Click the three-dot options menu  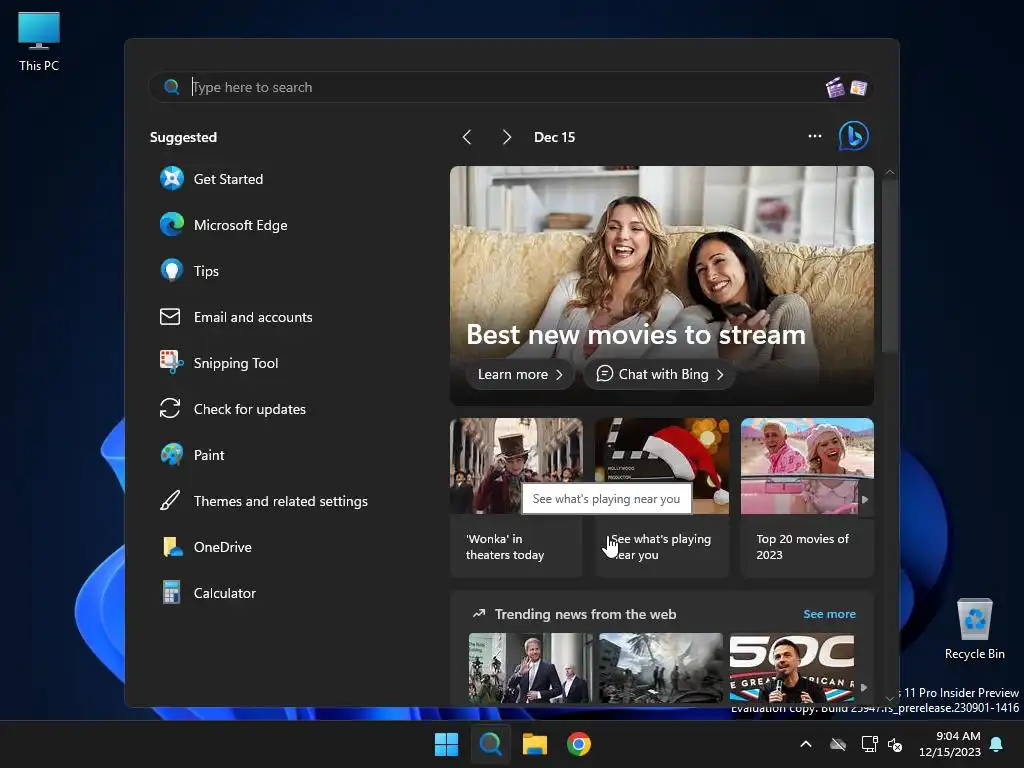(x=814, y=136)
